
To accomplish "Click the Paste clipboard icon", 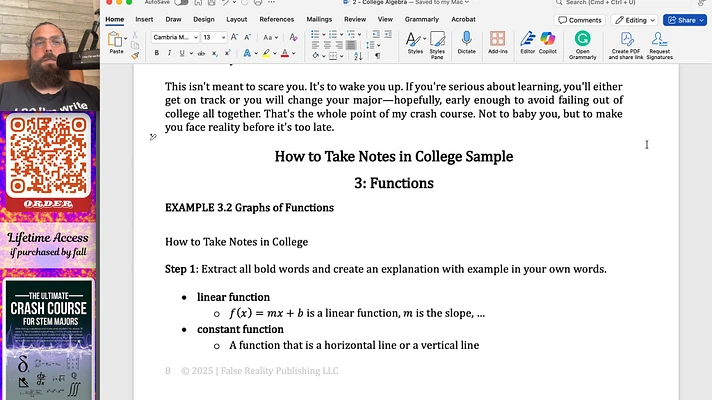I will pos(116,40).
